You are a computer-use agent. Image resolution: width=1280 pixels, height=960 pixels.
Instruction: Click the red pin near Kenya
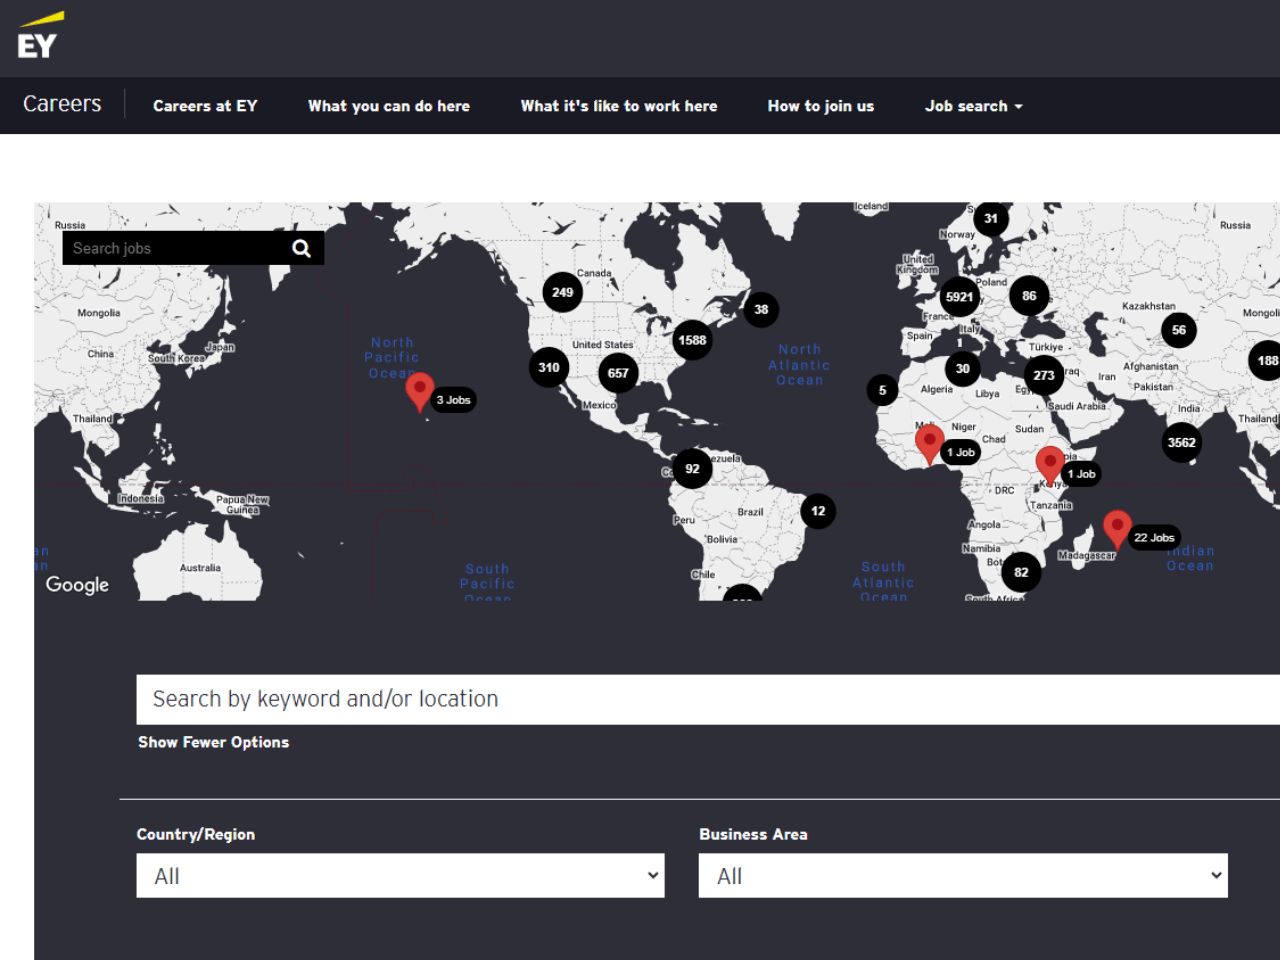(1050, 465)
